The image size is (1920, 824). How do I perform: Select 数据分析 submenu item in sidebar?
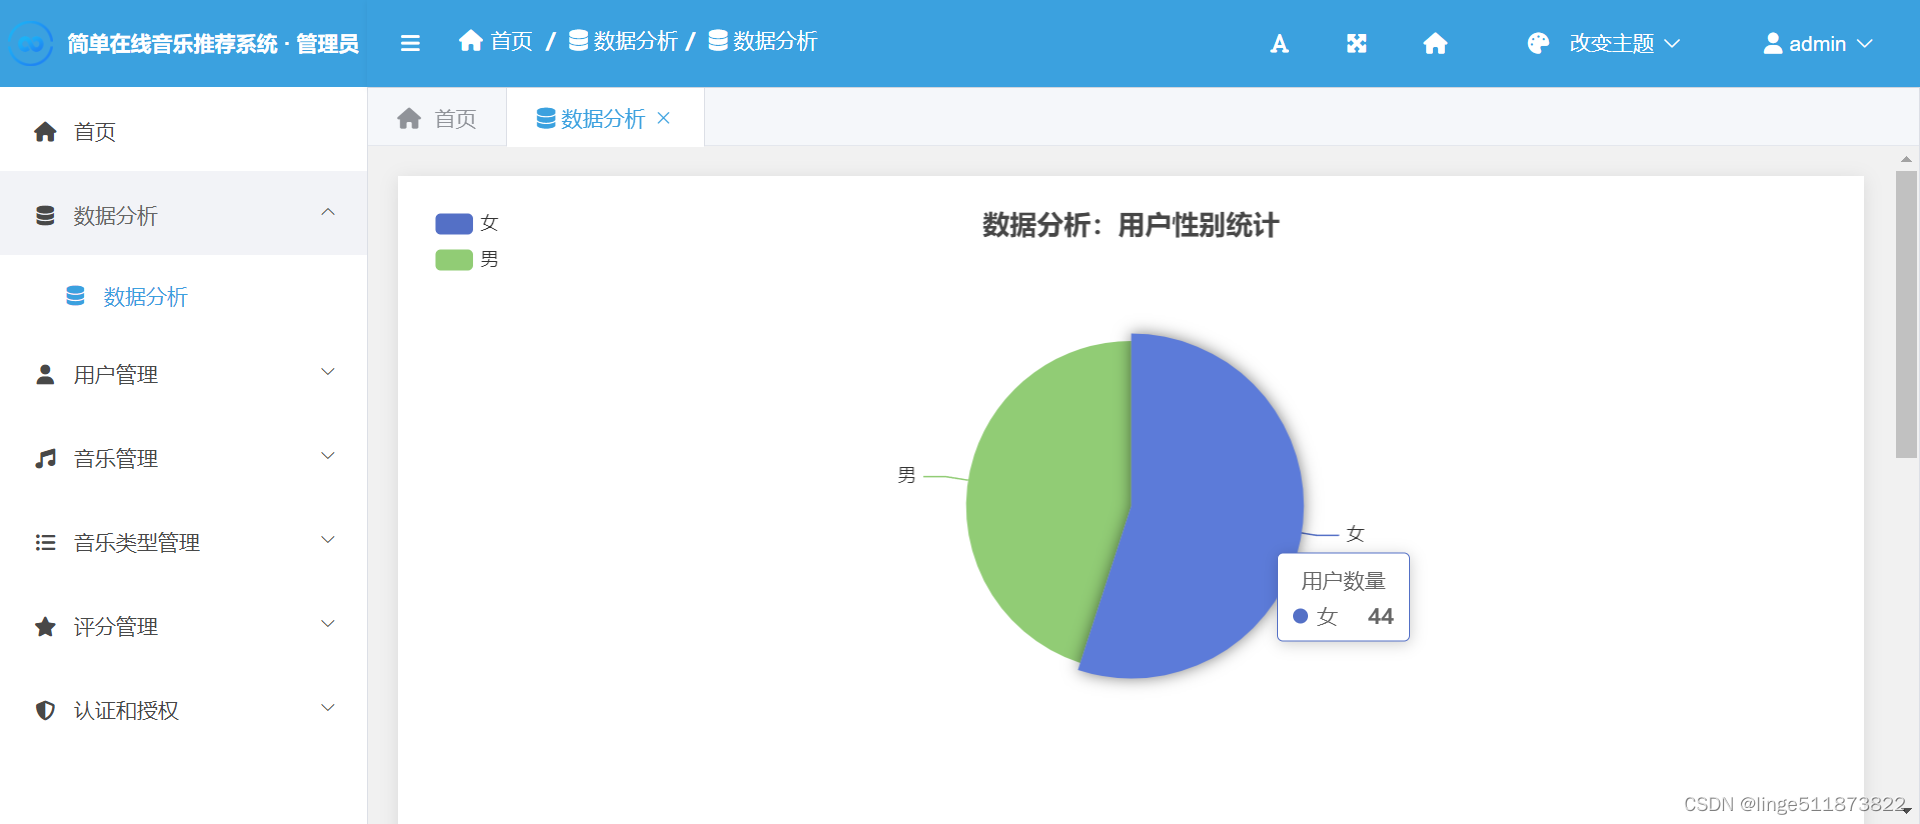coord(184,297)
